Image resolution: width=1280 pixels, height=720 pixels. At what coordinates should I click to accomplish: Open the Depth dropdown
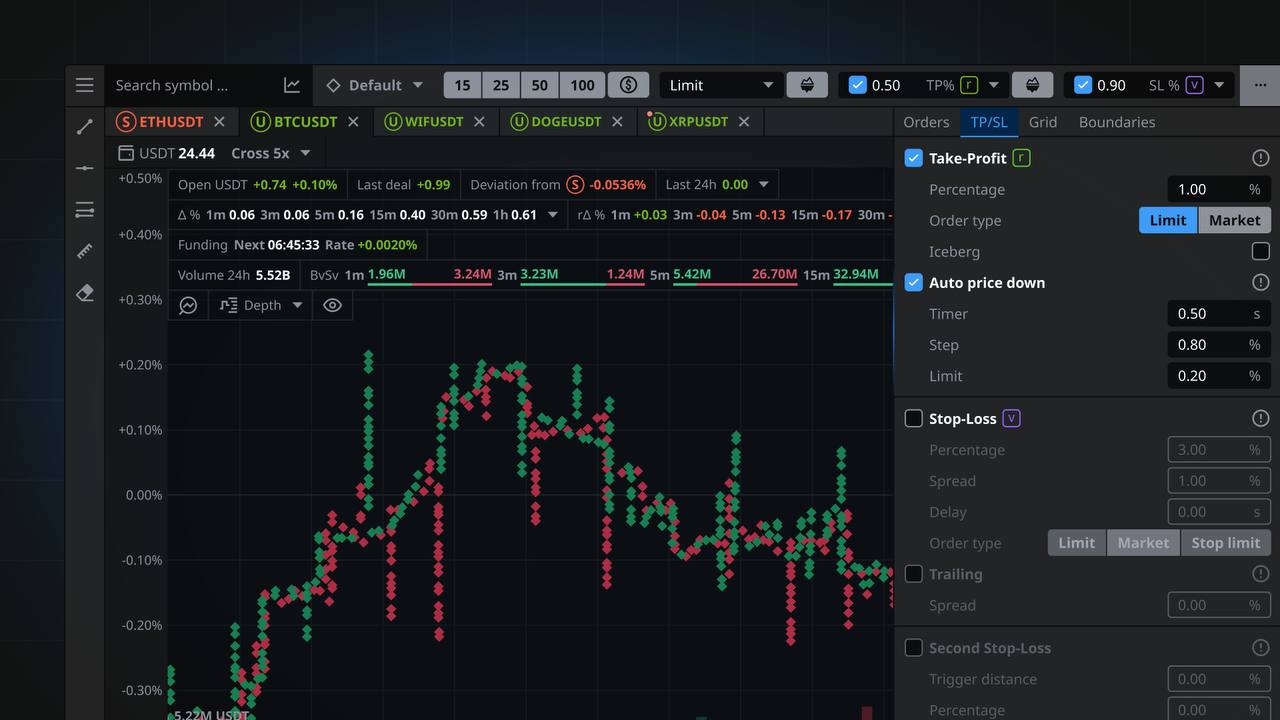261,305
